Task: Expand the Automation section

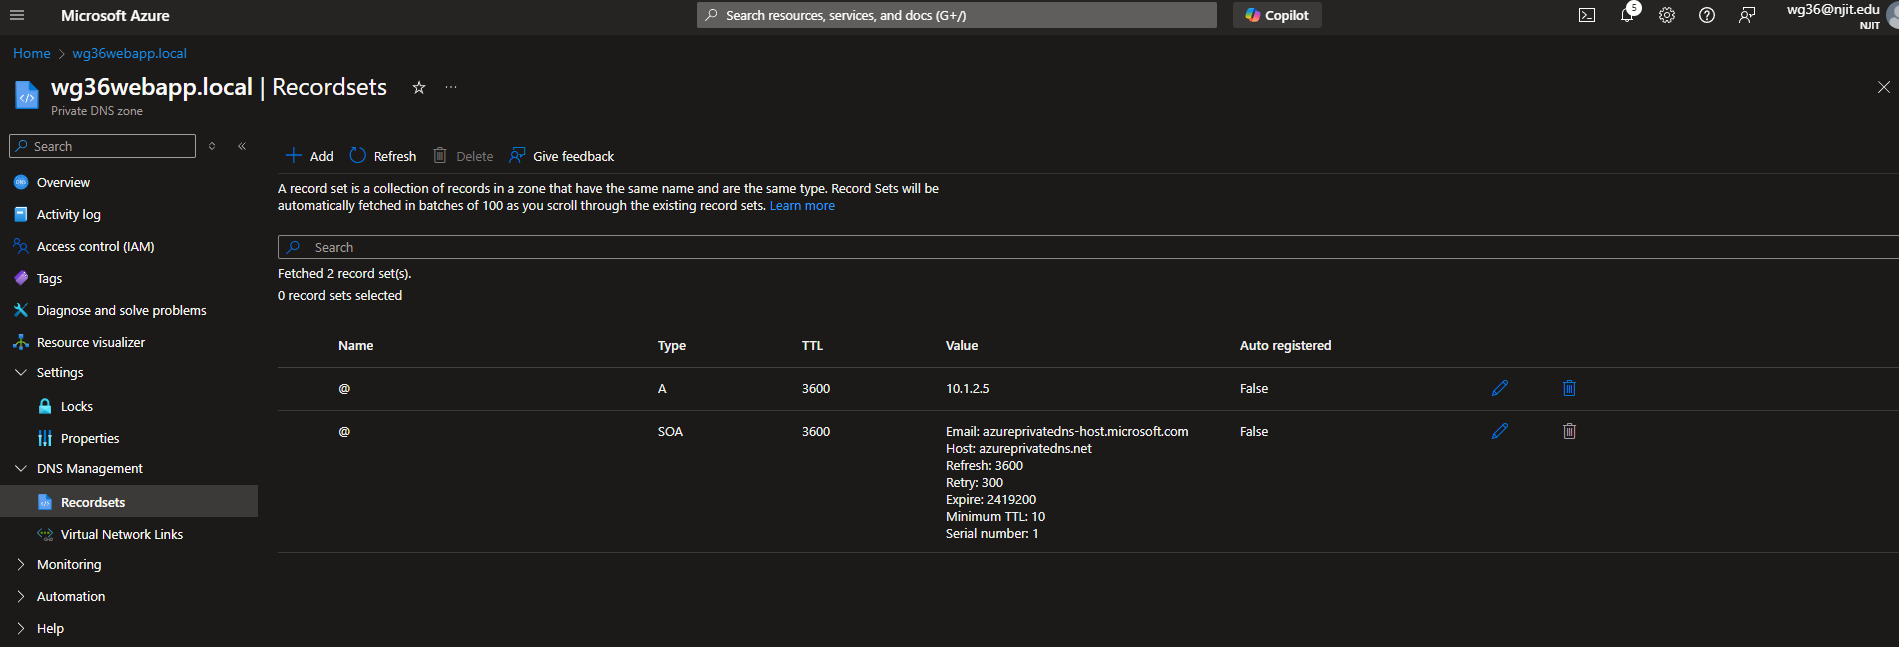Action: click(x=21, y=596)
